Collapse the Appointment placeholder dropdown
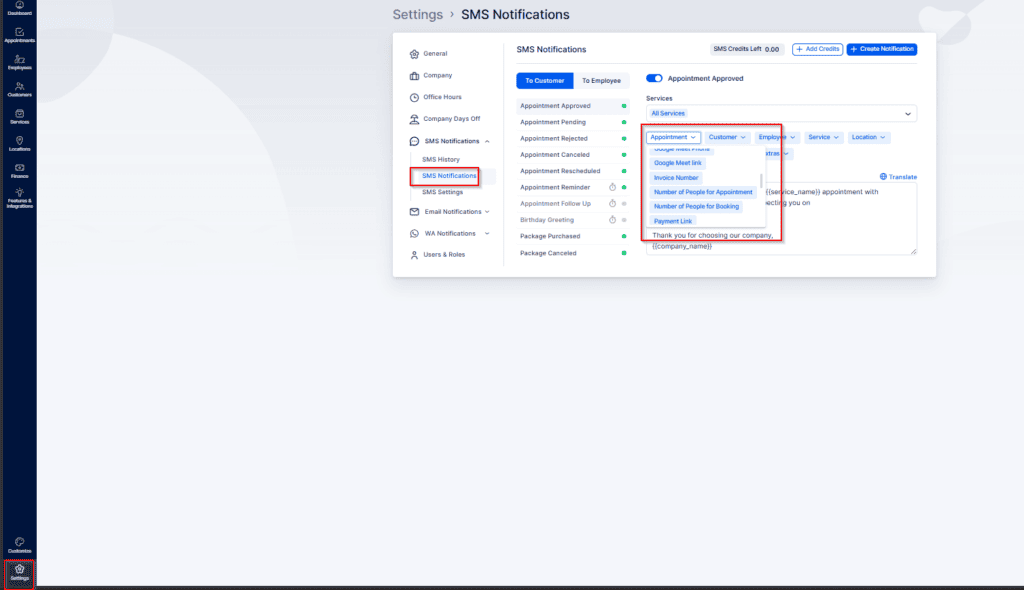The width and height of the screenshot is (1024, 590). tap(673, 137)
